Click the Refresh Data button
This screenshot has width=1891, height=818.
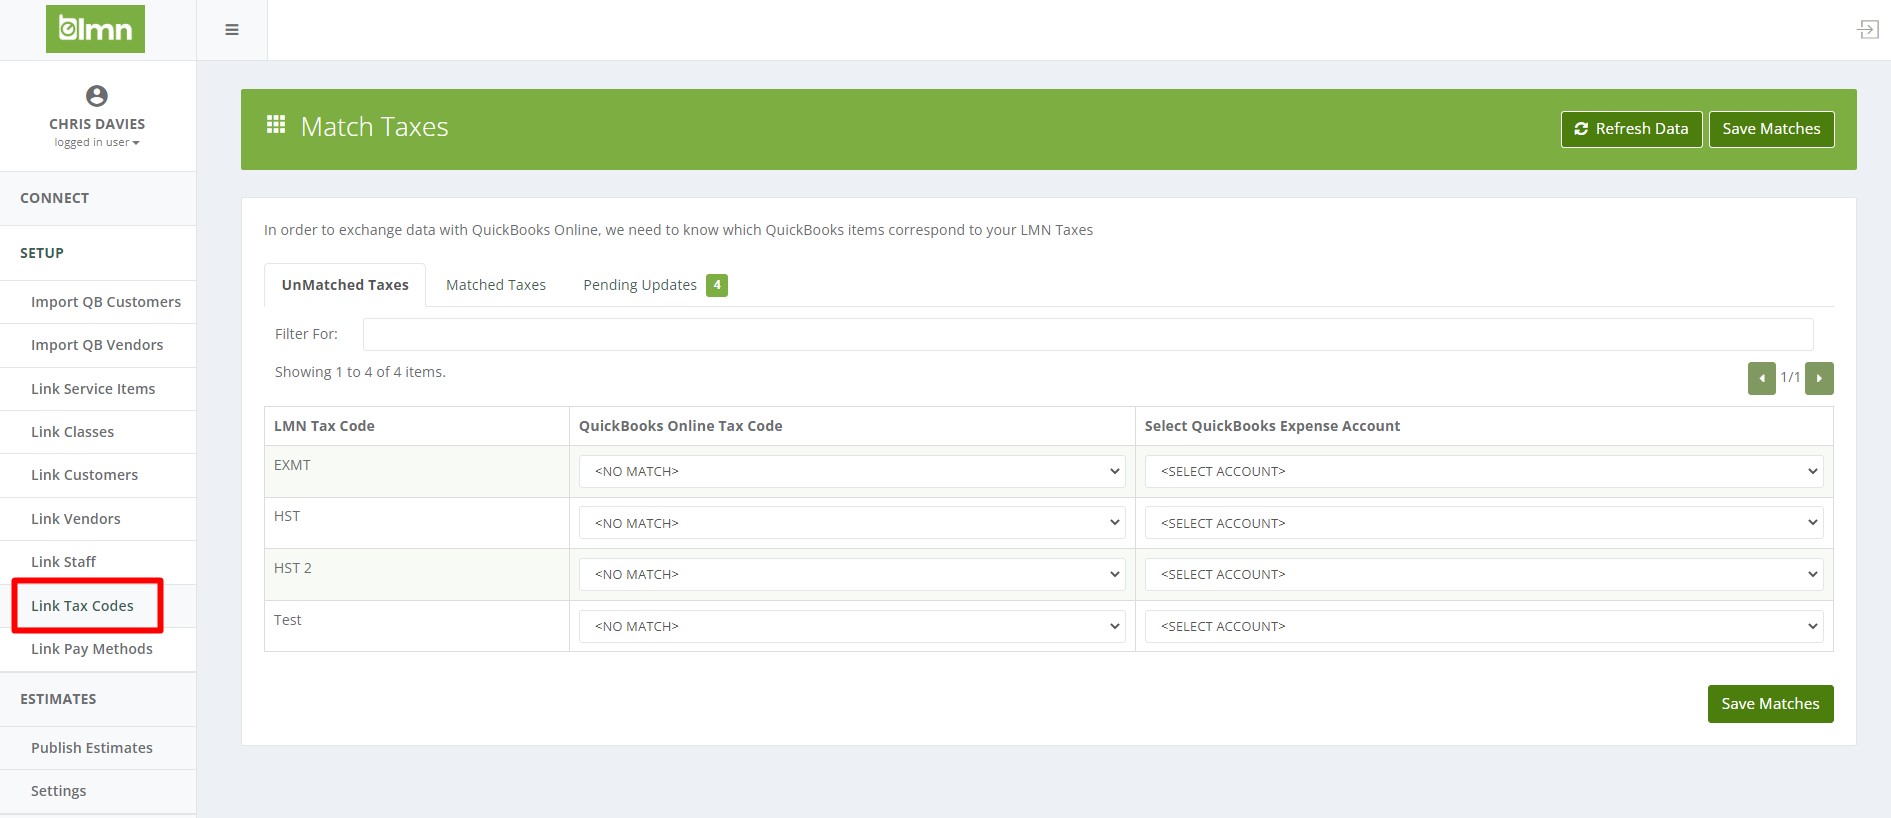tap(1631, 129)
